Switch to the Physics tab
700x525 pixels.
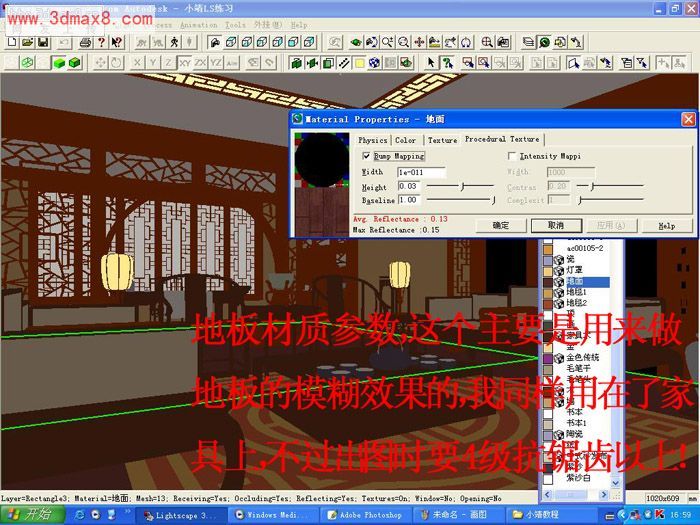point(372,141)
